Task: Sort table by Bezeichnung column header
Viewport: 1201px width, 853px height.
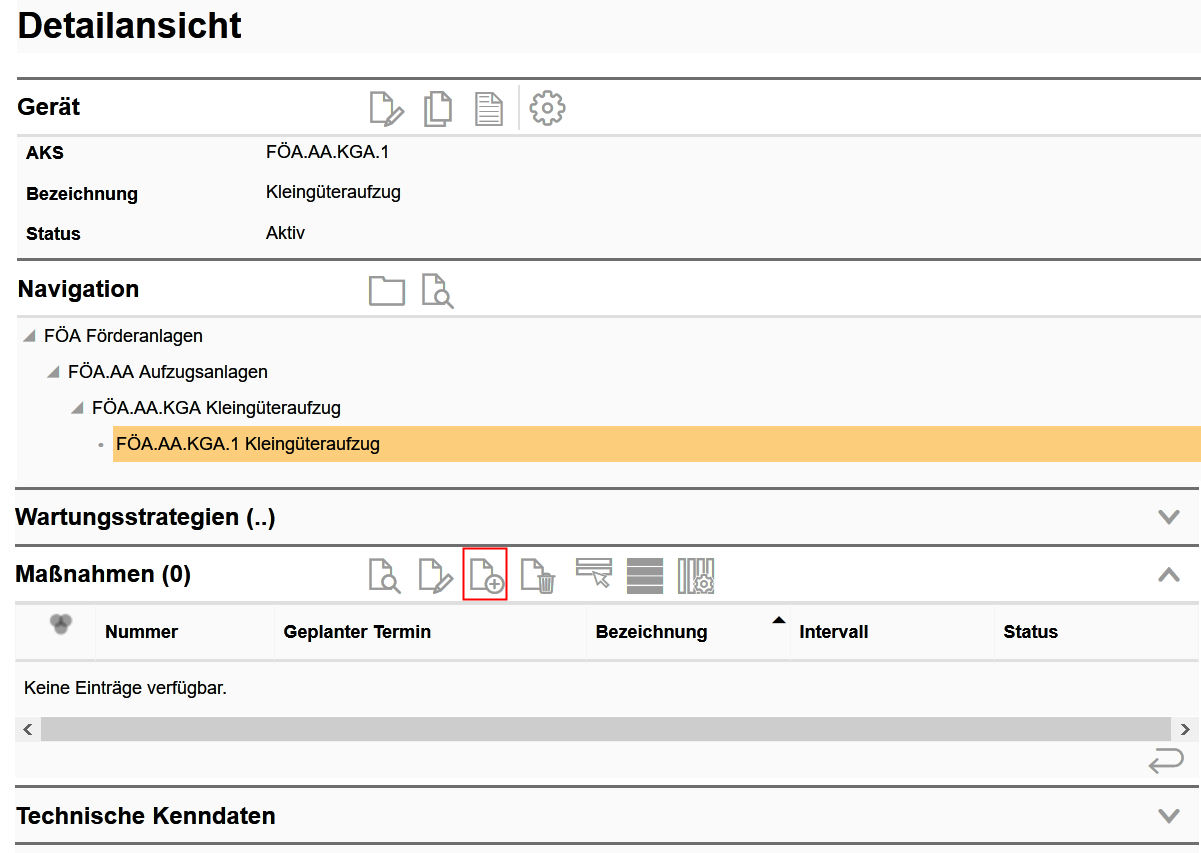Action: tap(651, 632)
